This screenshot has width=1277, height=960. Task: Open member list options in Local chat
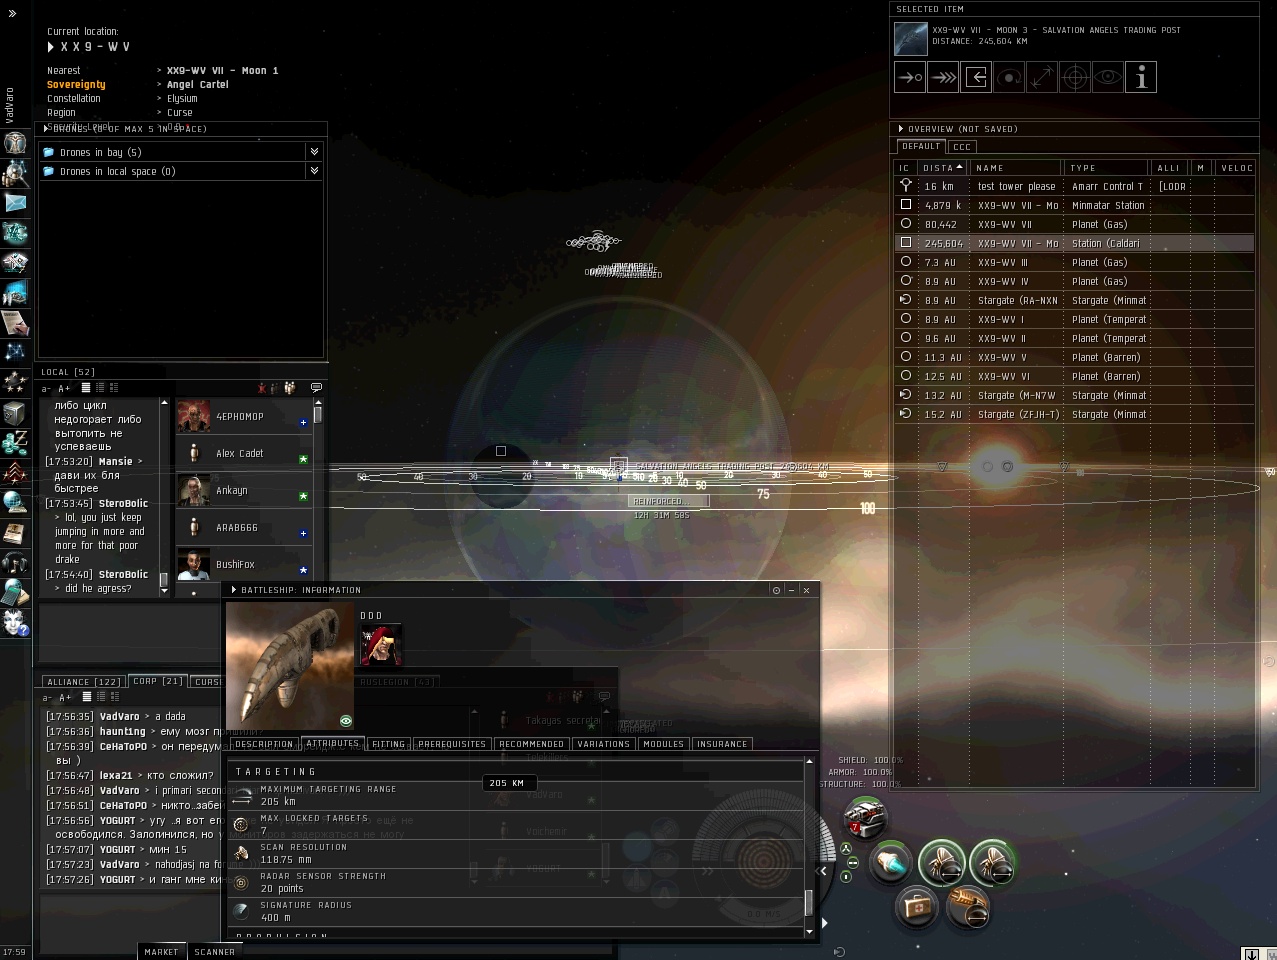(317, 388)
